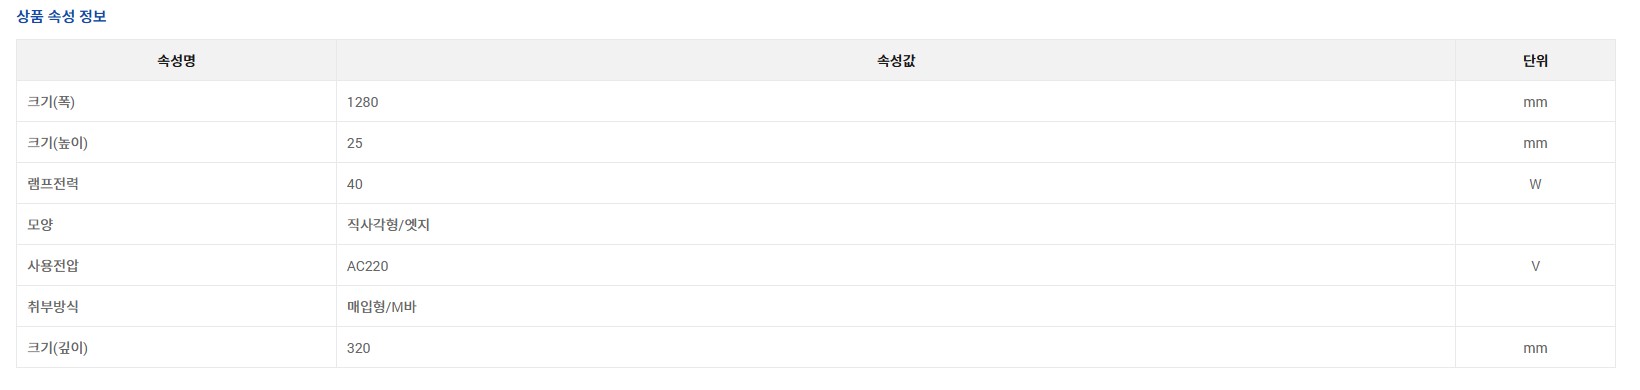Click the 램프전력 attribute name cell
The height and width of the screenshot is (390, 1640).
pos(176,184)
